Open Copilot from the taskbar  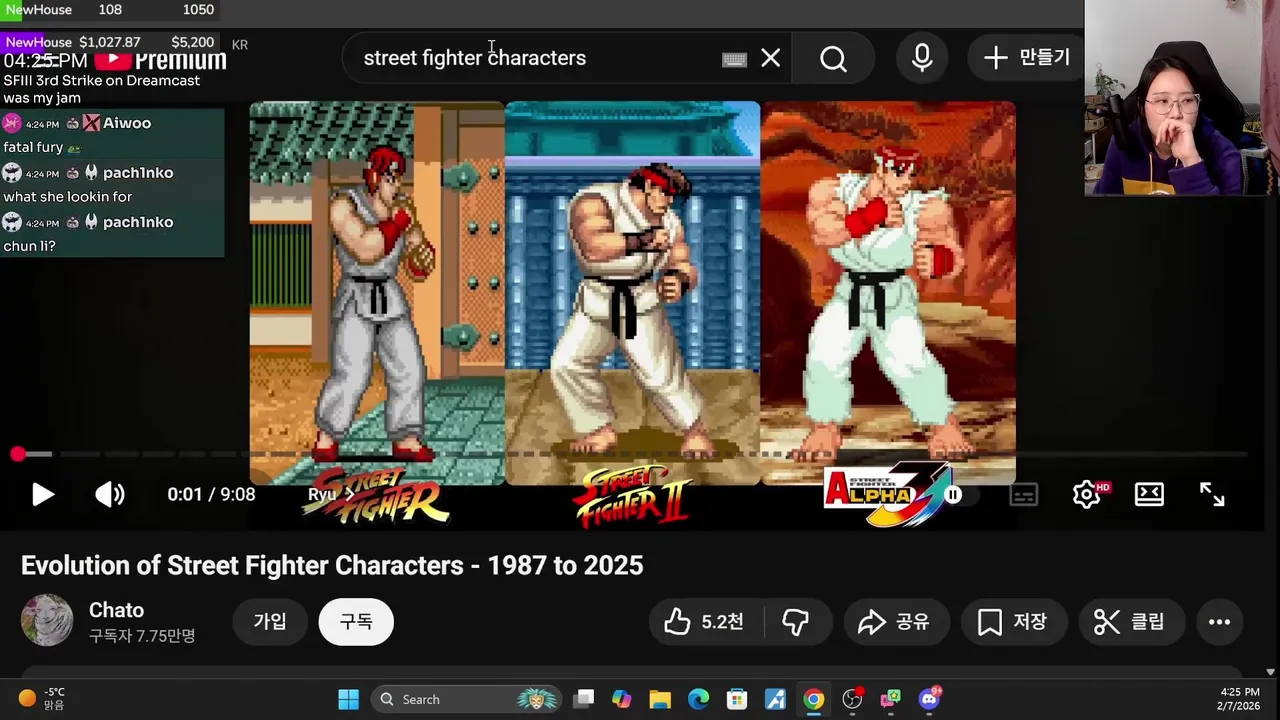point(622,699)
